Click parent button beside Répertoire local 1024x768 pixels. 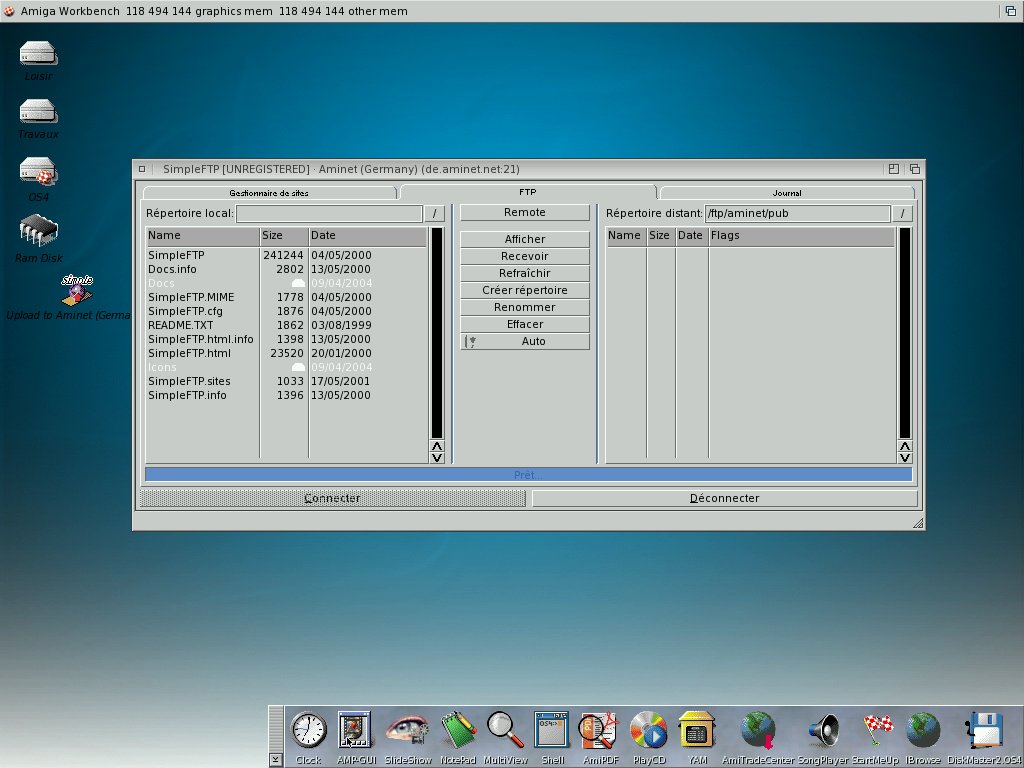(x=434, y=214)
